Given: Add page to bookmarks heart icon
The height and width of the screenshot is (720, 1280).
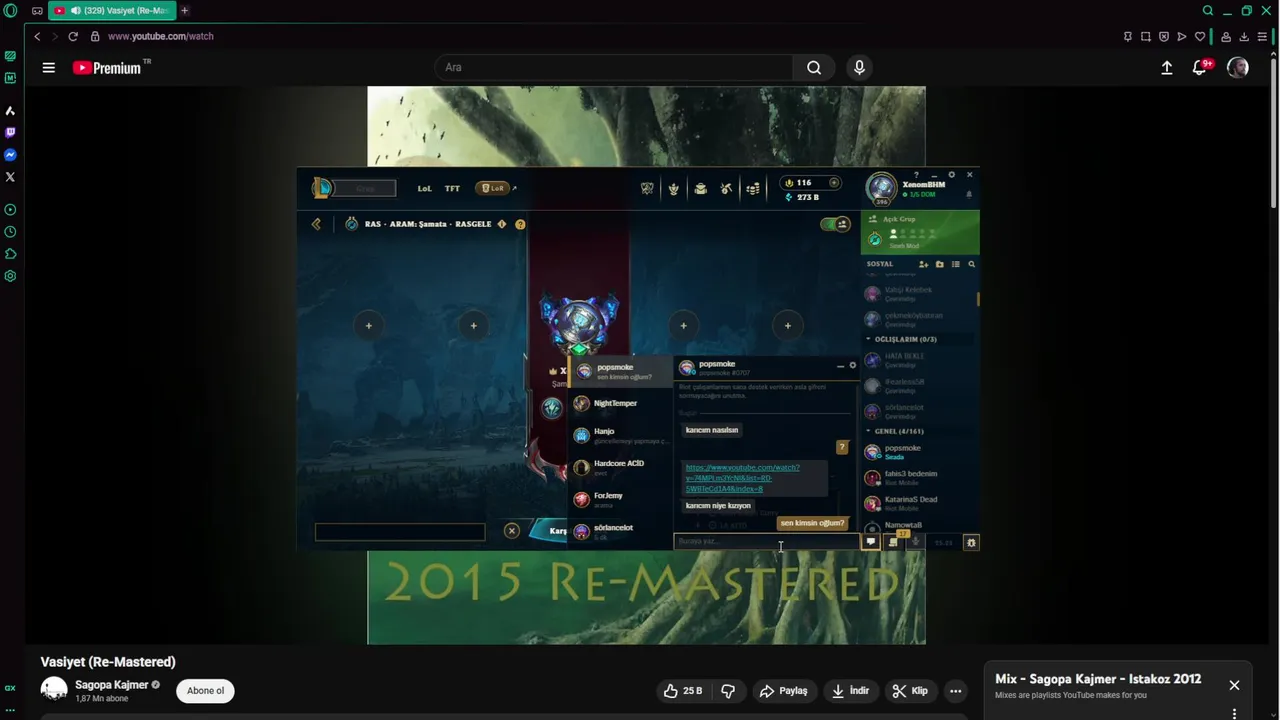Looking at the screenshot, I should coord(1200,37).
